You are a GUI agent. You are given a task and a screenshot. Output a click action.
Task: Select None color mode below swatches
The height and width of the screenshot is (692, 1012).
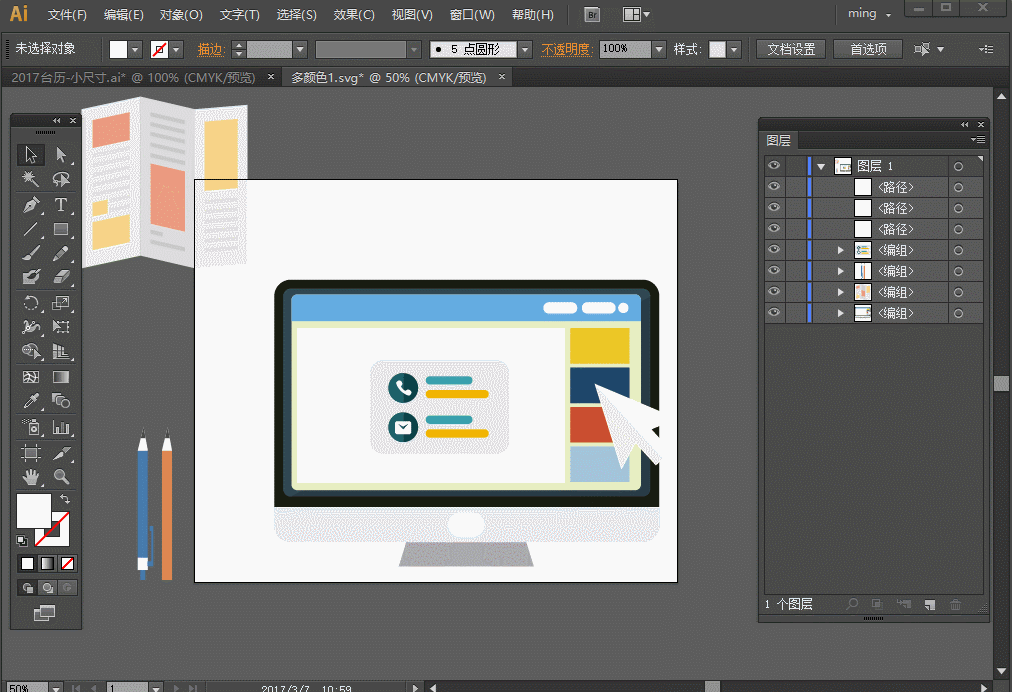[67, 564]
